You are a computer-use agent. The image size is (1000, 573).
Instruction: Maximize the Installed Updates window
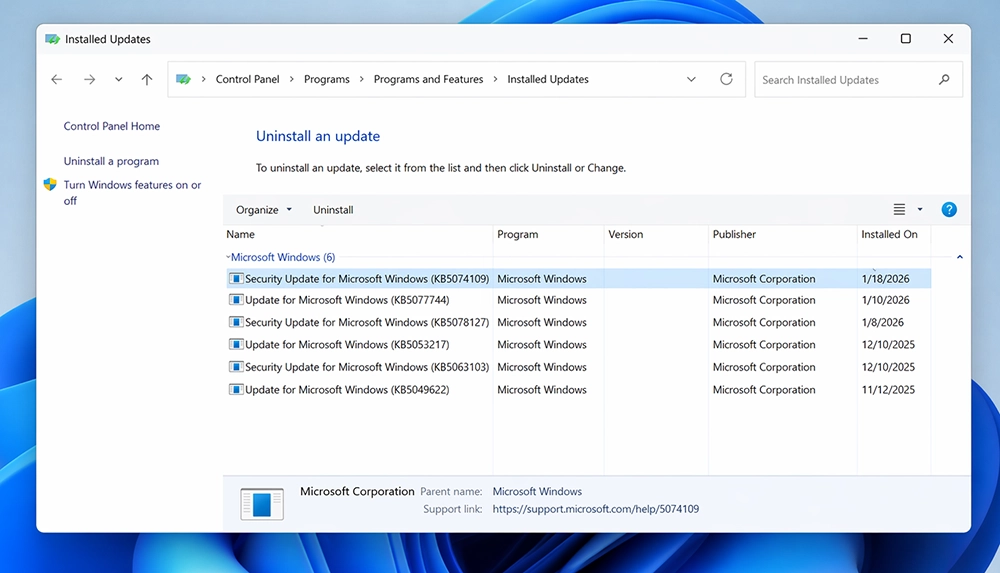906,39
